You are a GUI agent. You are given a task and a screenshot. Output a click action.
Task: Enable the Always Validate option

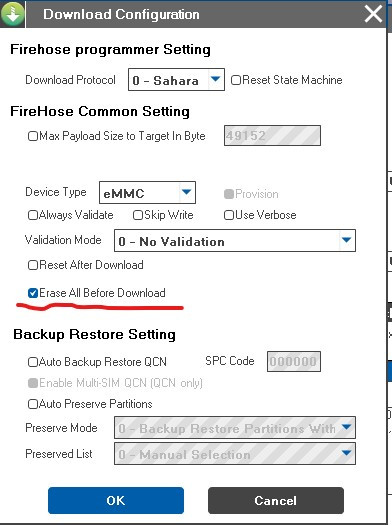33,215
